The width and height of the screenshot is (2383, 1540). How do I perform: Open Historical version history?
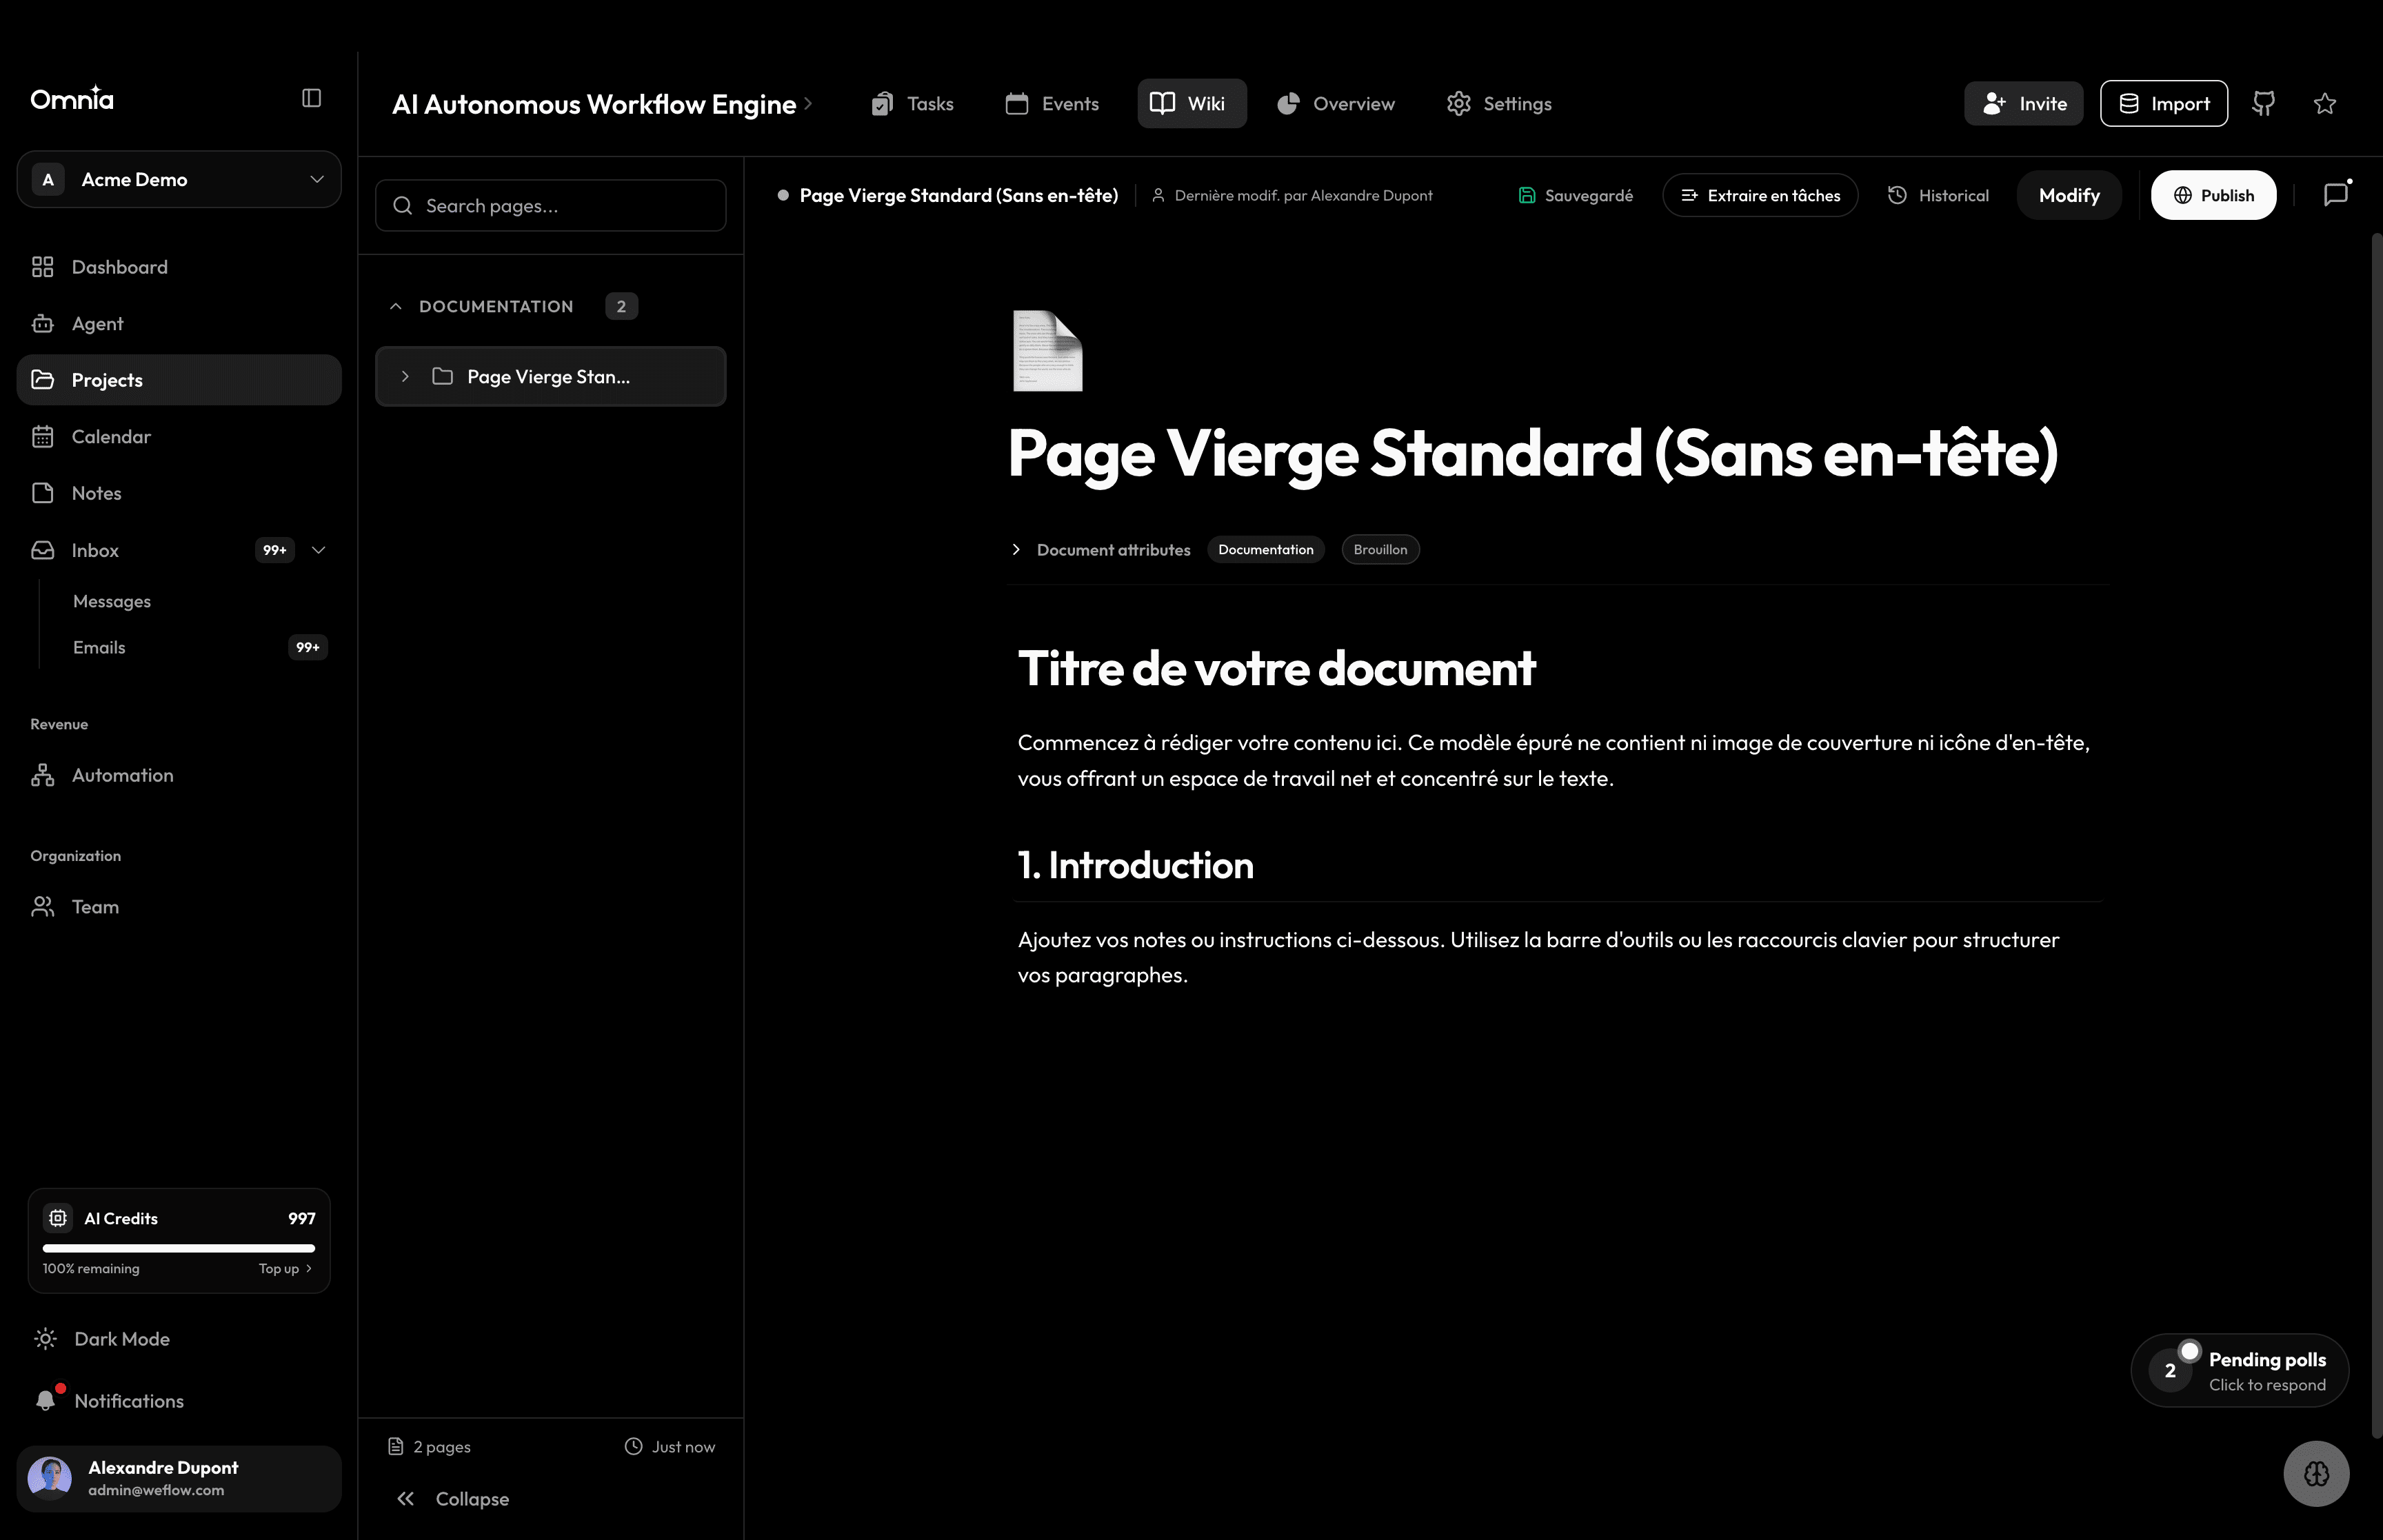(x=1938, y=195)
